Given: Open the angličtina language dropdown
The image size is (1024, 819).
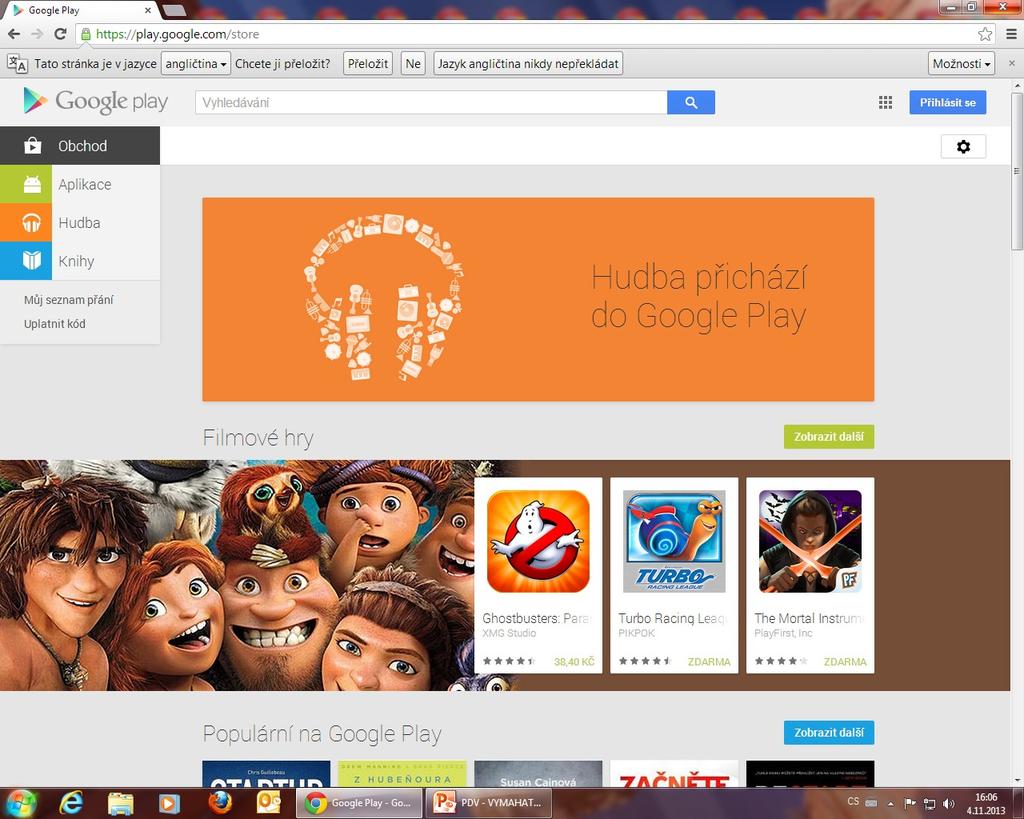Looking at the screenshot, I should (x=196, y=64).
